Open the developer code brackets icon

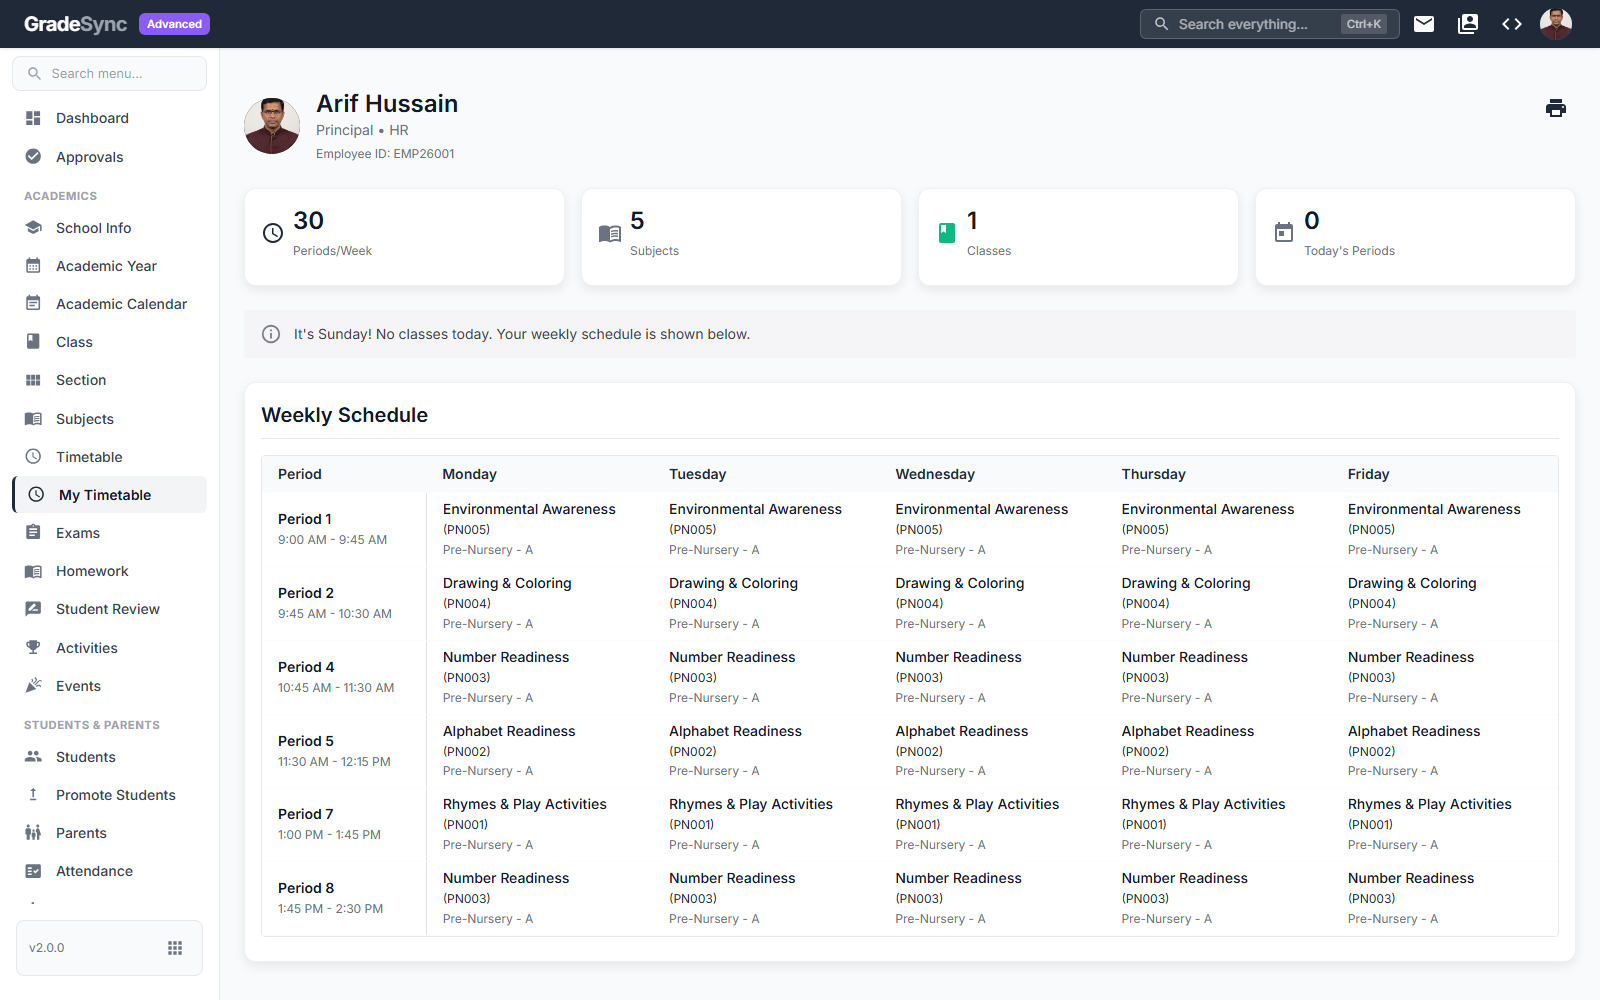coord(1512,24)
